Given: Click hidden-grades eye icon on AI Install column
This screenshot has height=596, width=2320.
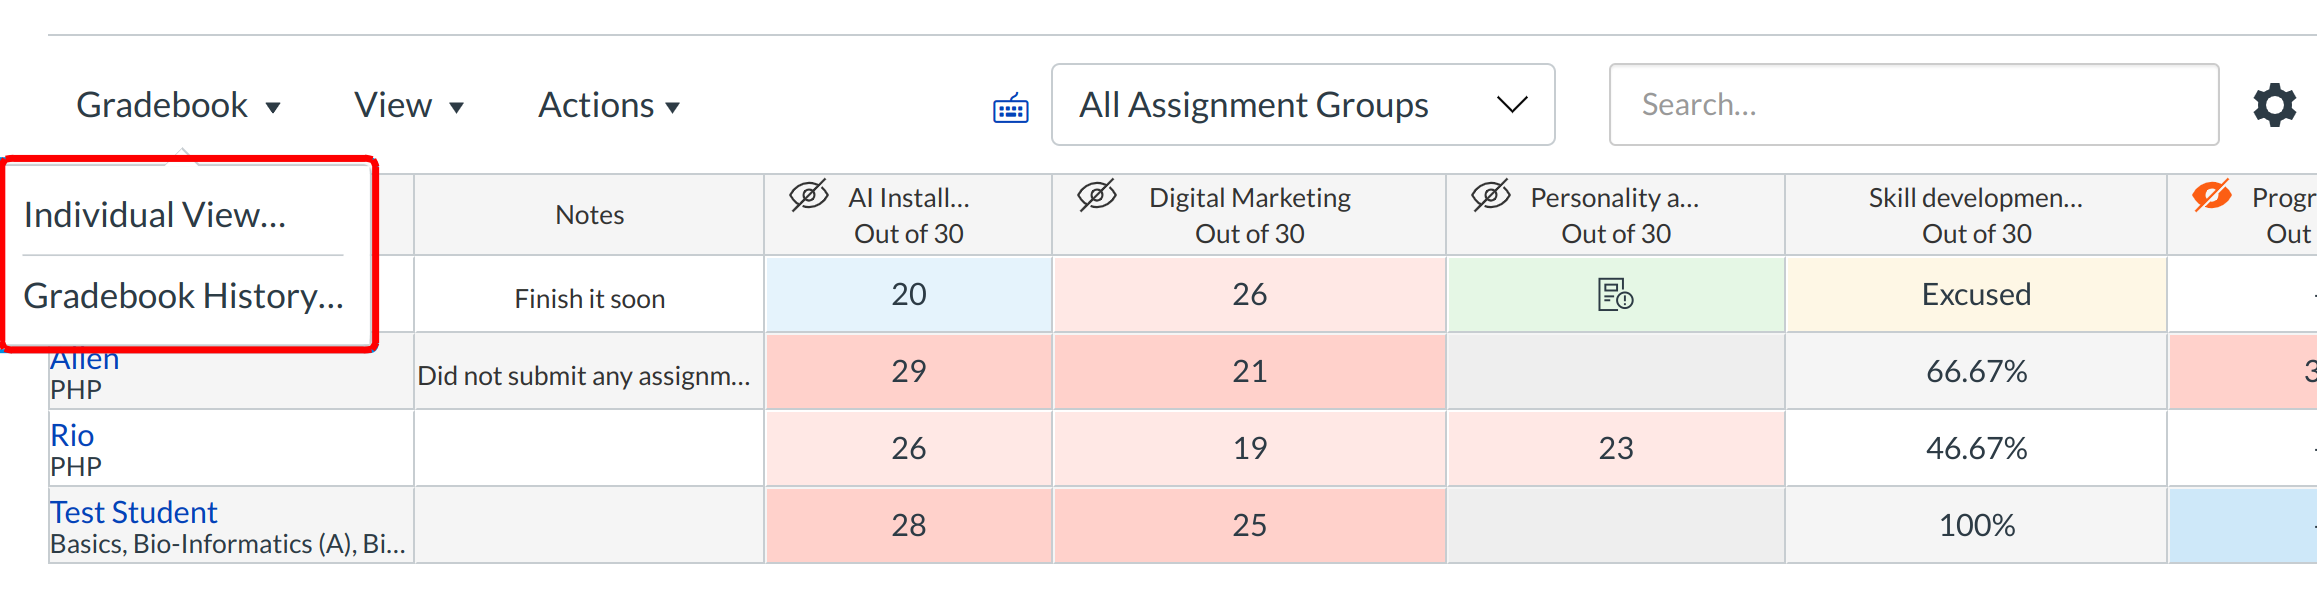Looking at the screenshot, I should [x=809, y=196].
